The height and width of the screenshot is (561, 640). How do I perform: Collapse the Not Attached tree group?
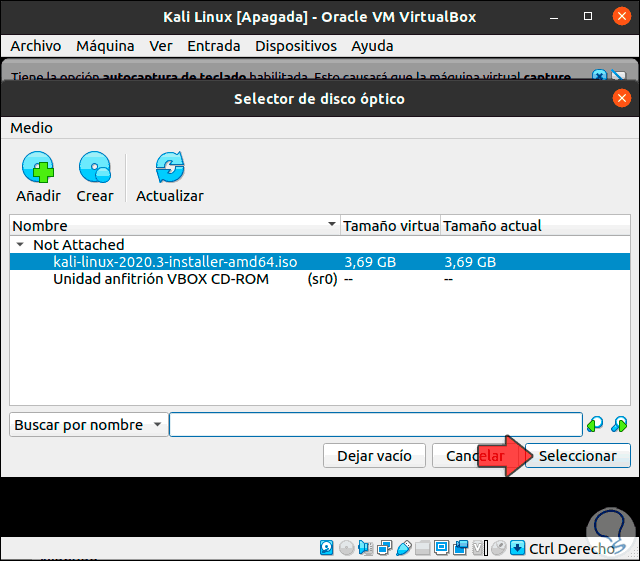(19, 245)
